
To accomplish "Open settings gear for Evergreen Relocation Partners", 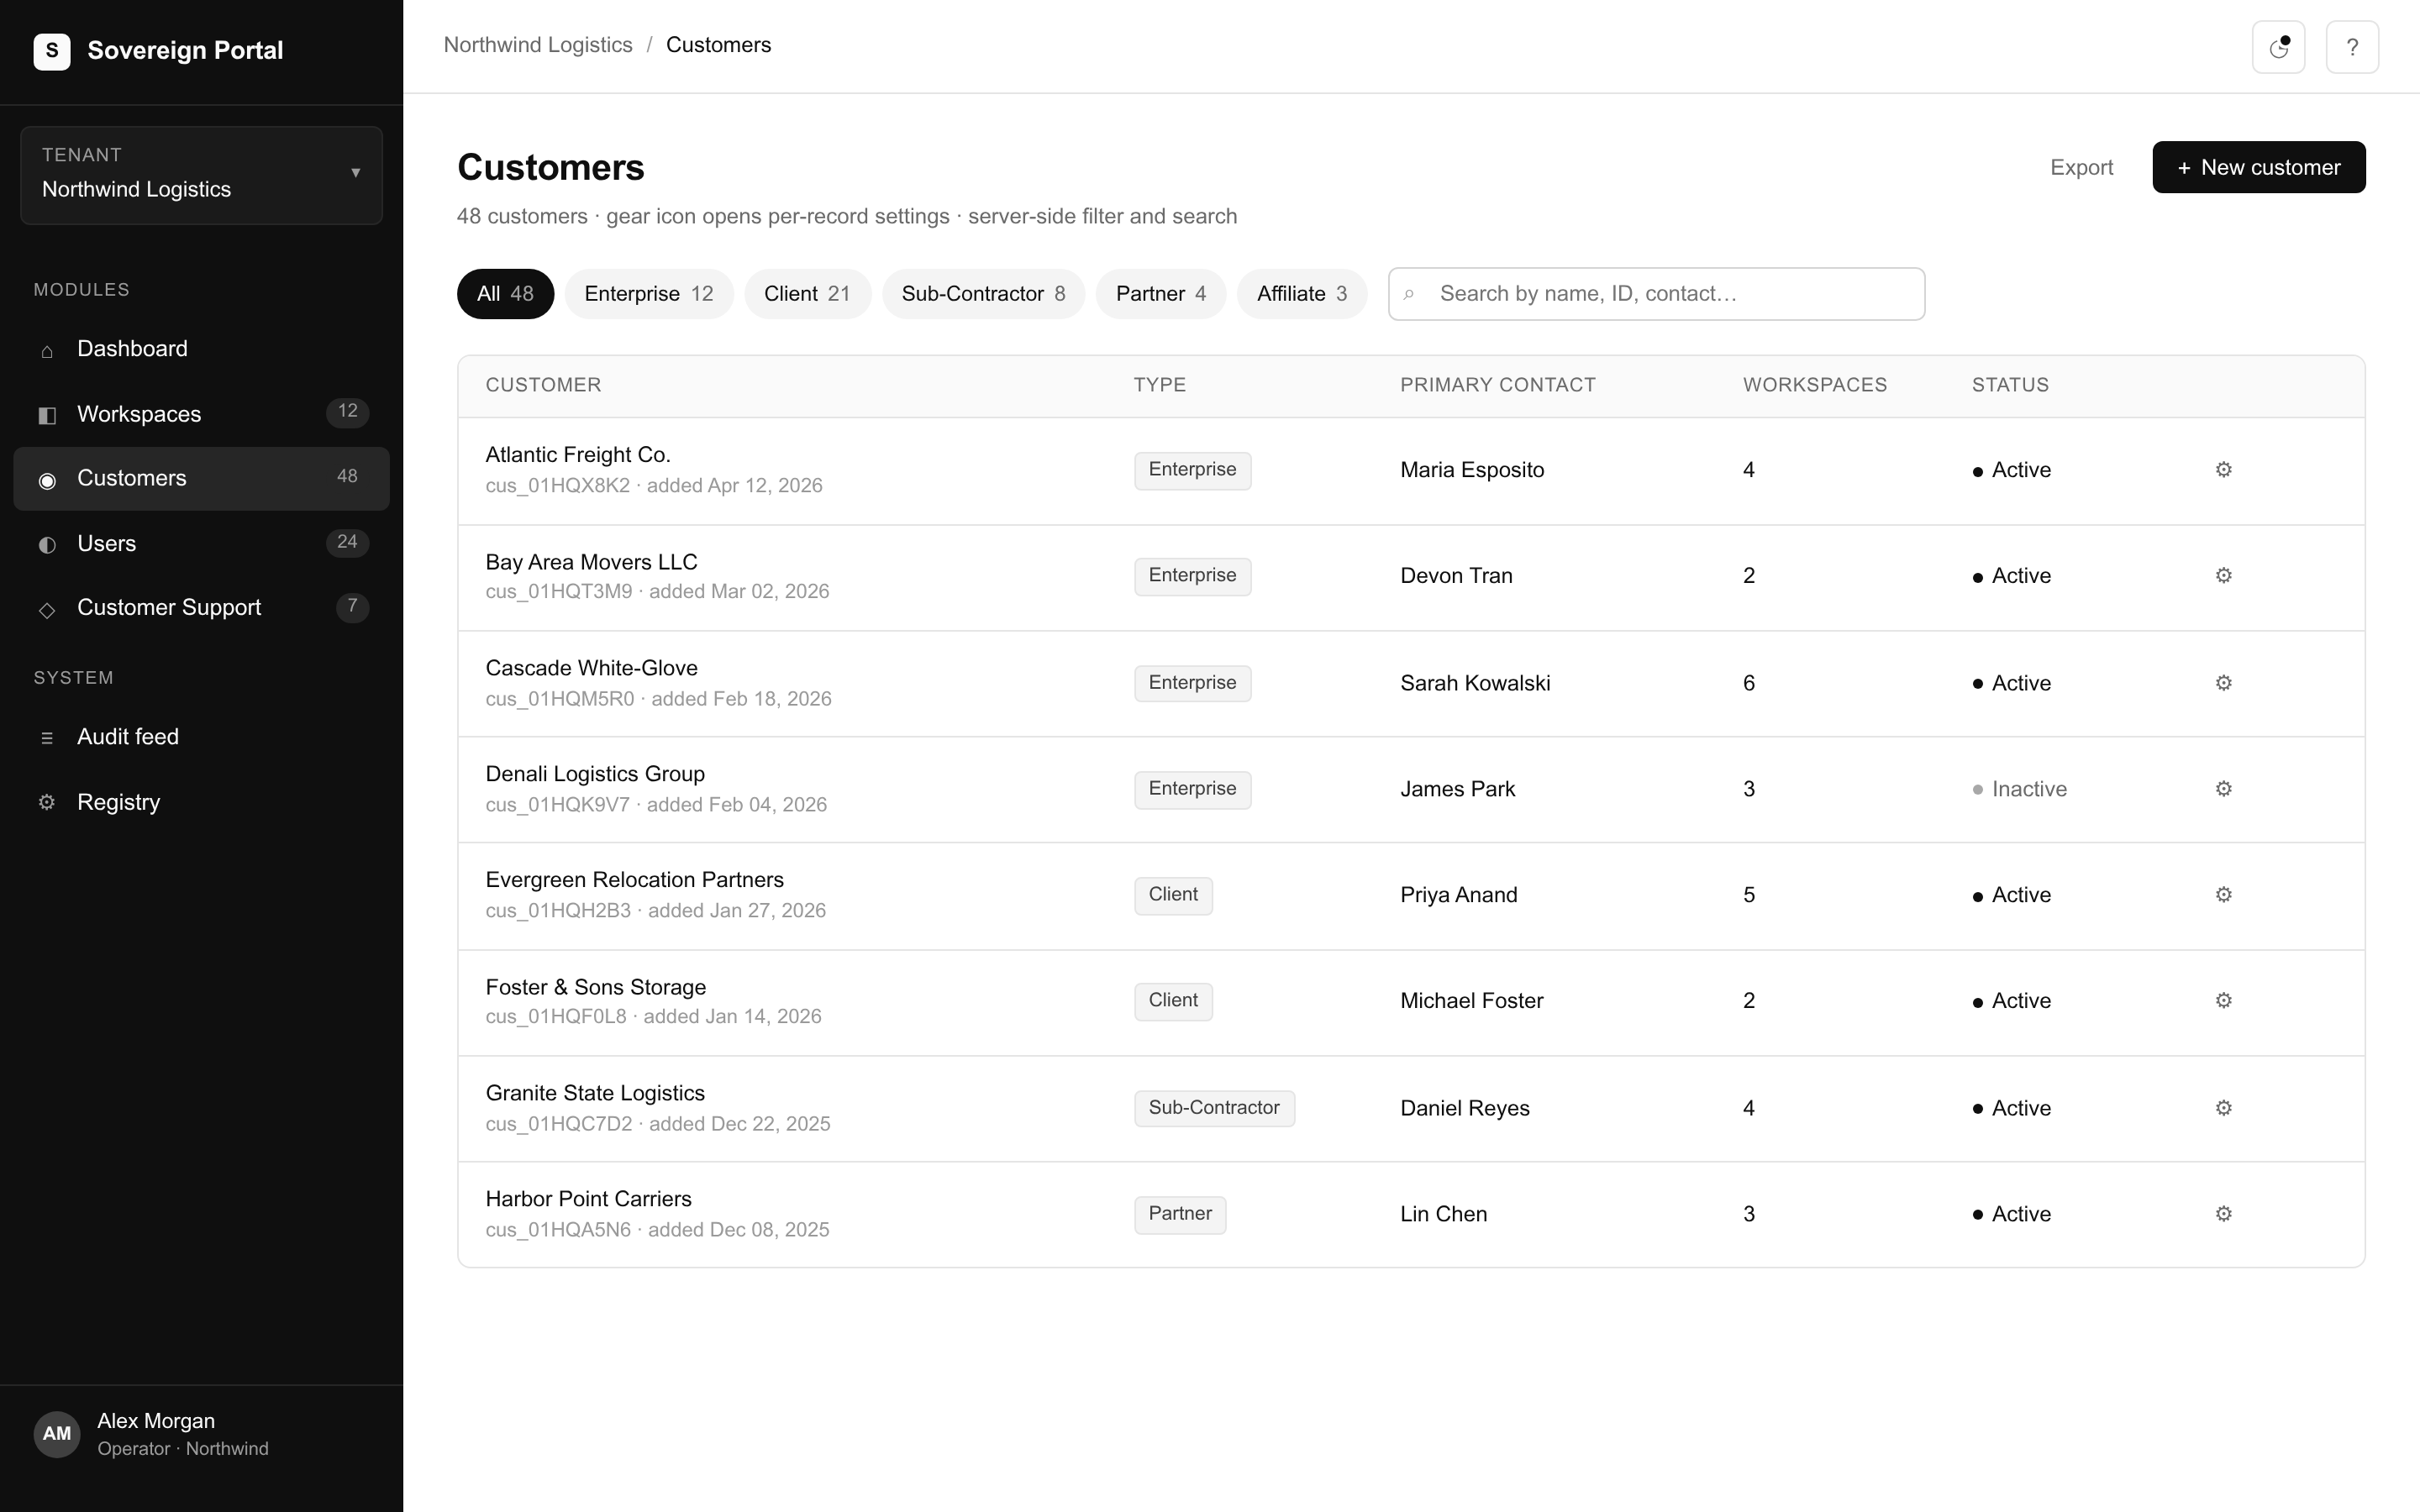I will (2223, 895).
